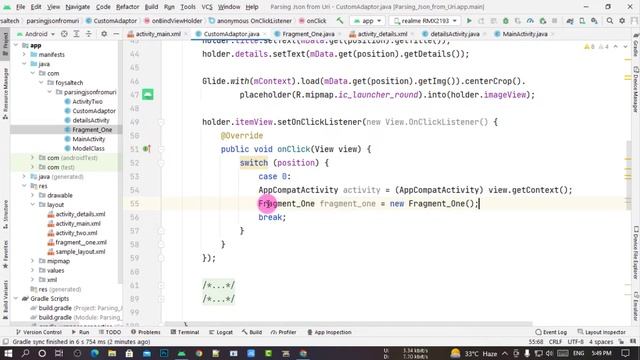Go to next highlighted error arrow
The image size is (640, 360).
click(625, 47)
